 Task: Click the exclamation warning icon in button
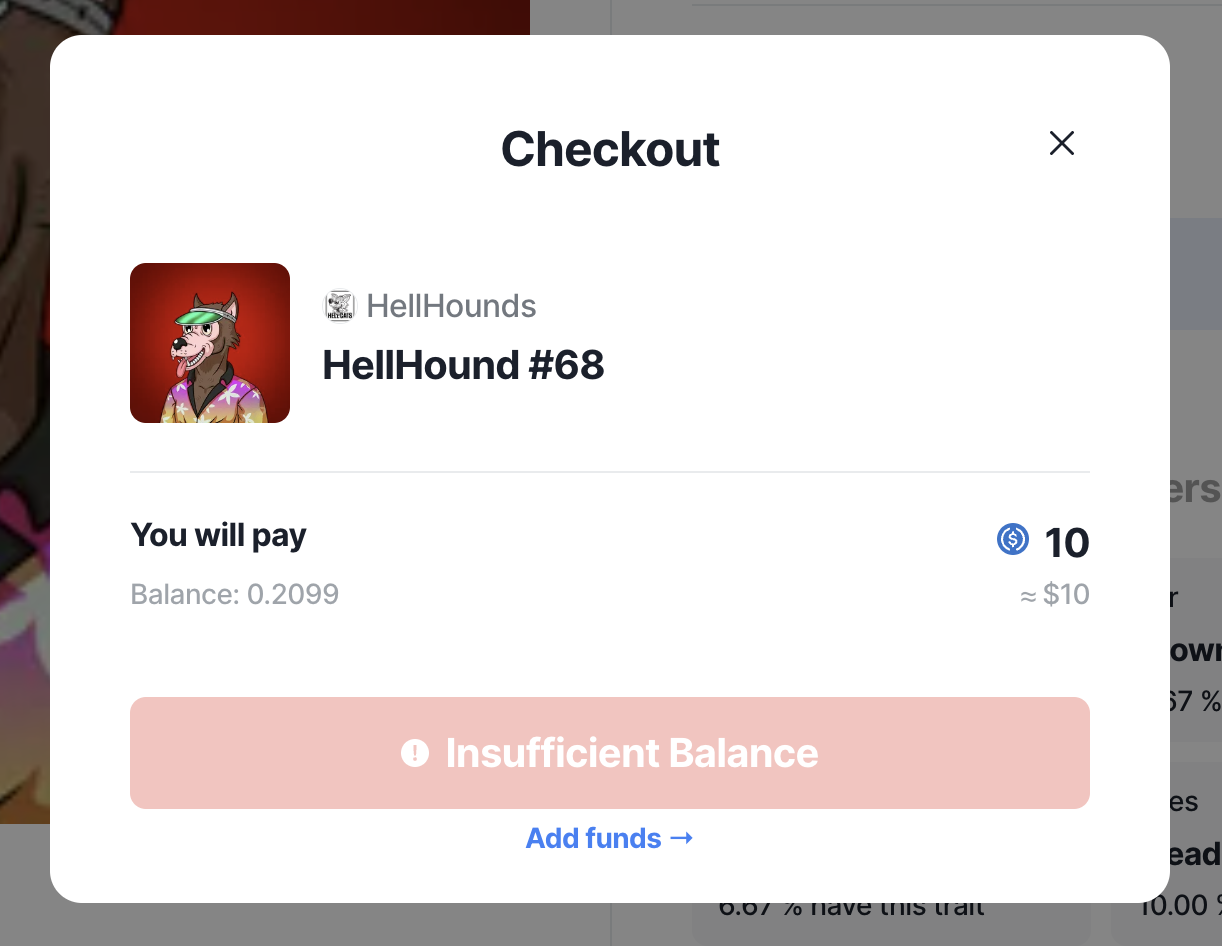415,753
